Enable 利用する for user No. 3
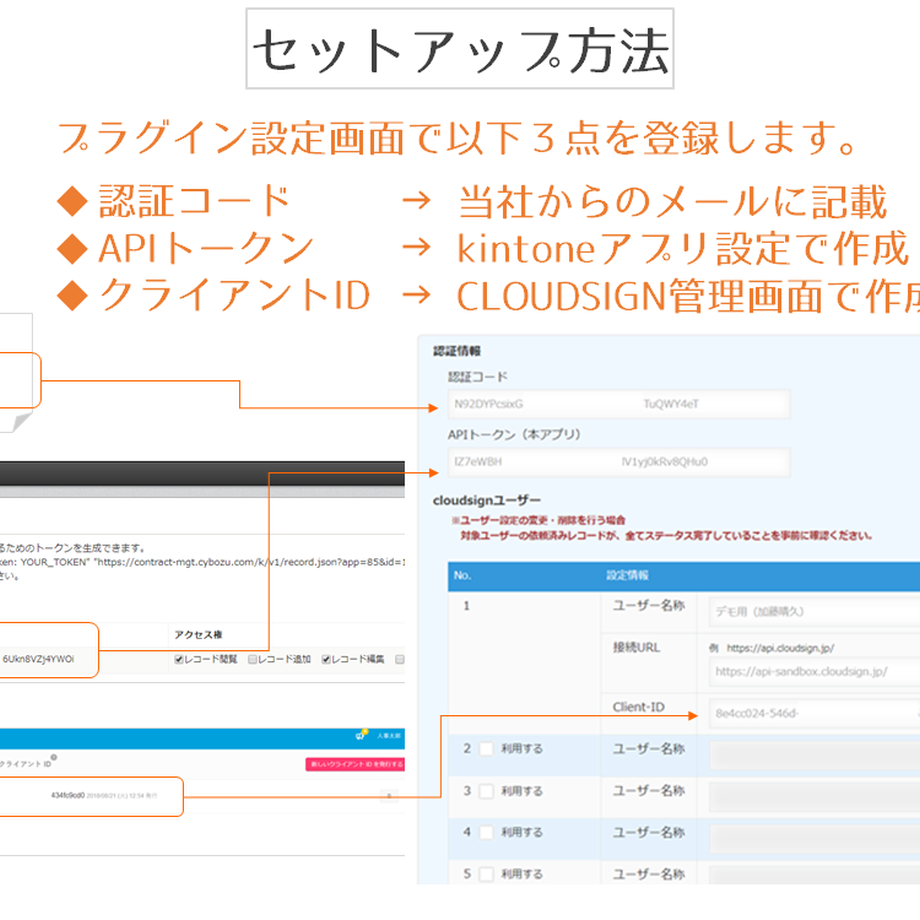 (486, 792)
